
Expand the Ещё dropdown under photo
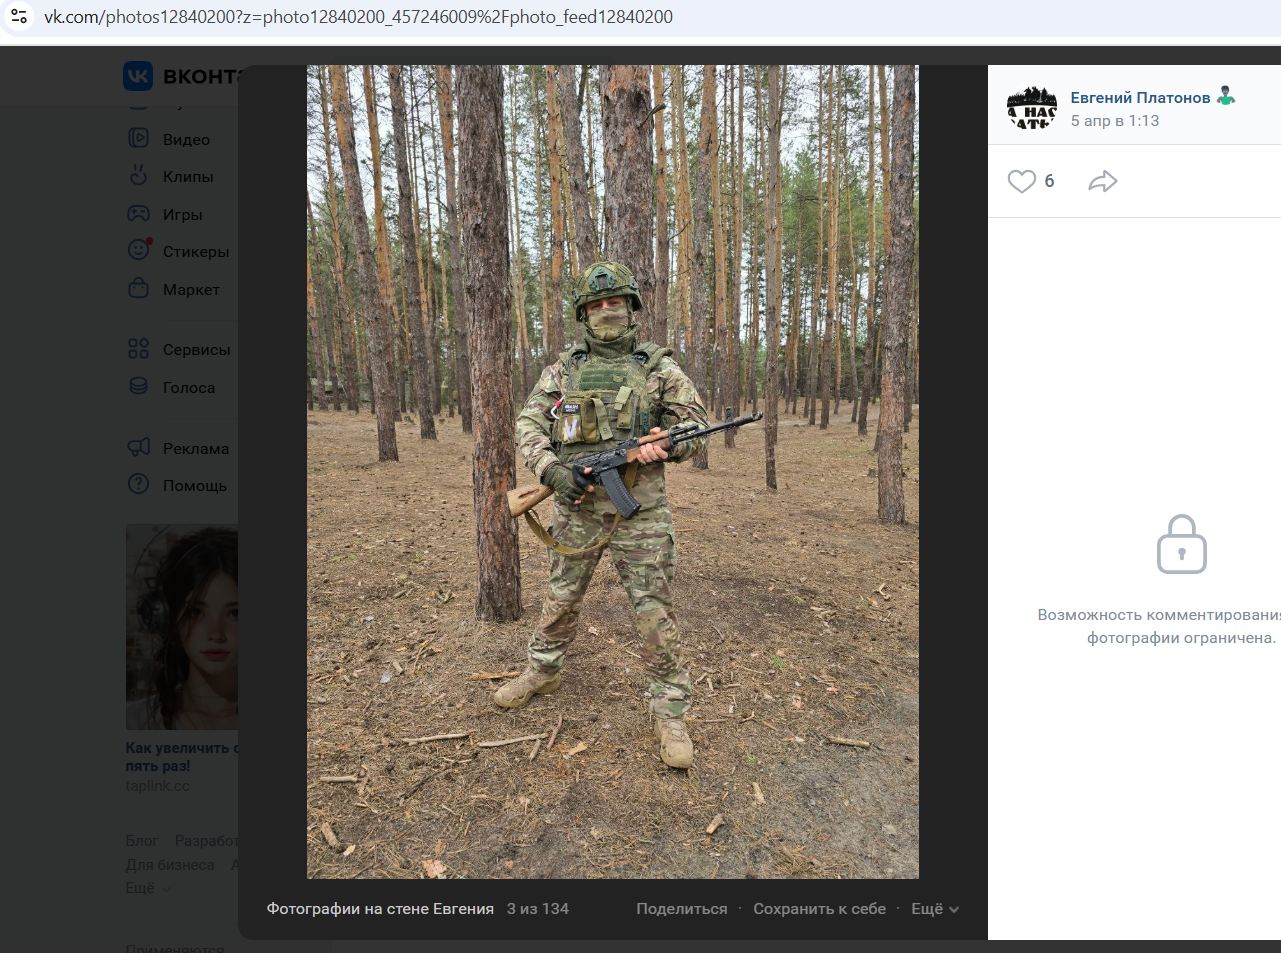coord(934,909)
